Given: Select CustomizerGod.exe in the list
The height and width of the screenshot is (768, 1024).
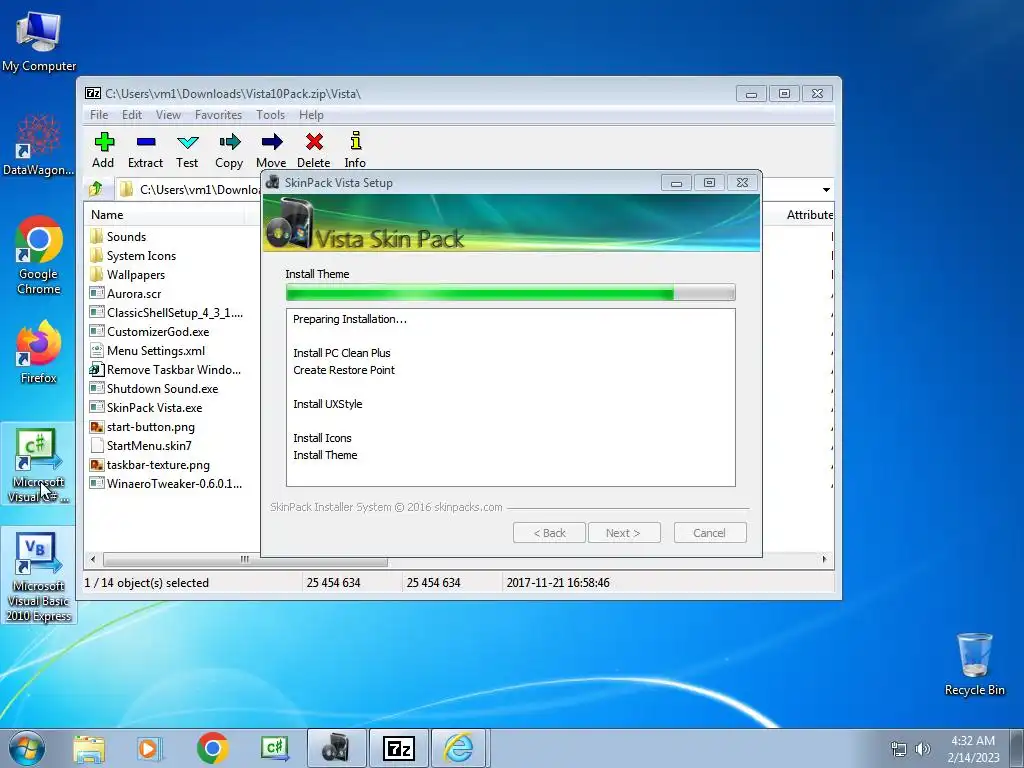Looking at the screenshot, I should (x=157, y=331).
